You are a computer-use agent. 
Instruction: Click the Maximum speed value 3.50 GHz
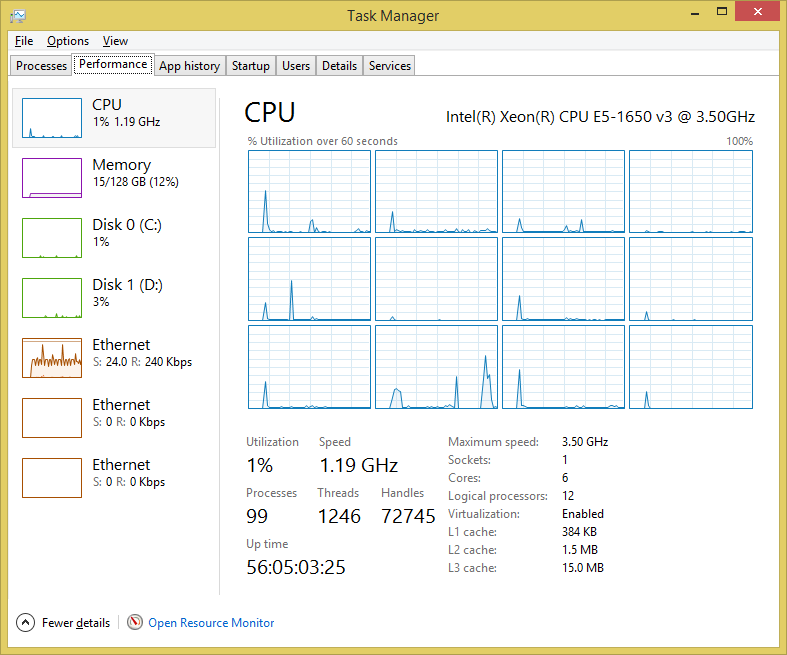click(585, 442)
